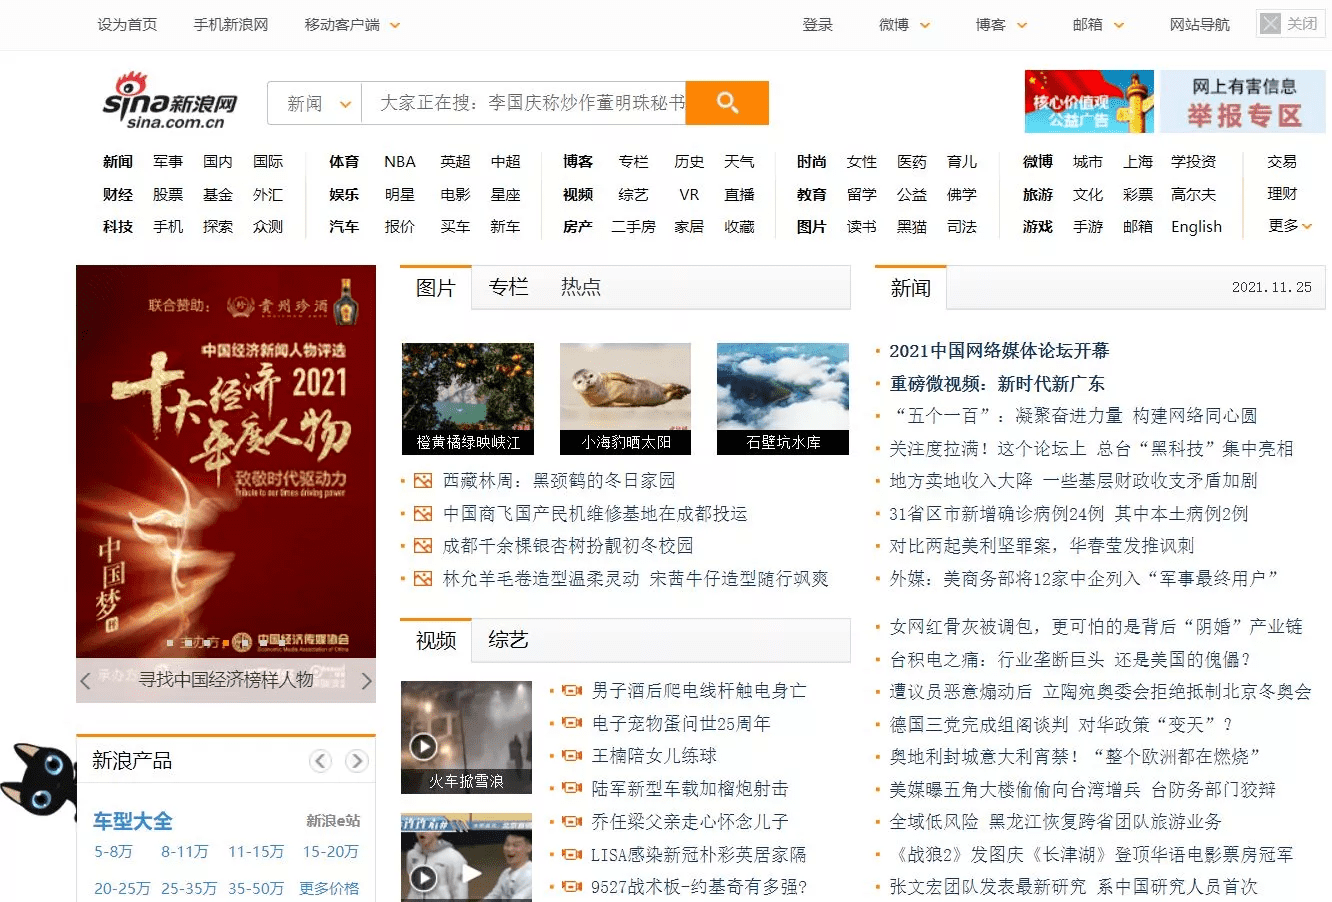Open 黑猫 in navigation grid
The height and width of the screenshot is (902, 1332).
pyautogui.click(x=912, y=227)
